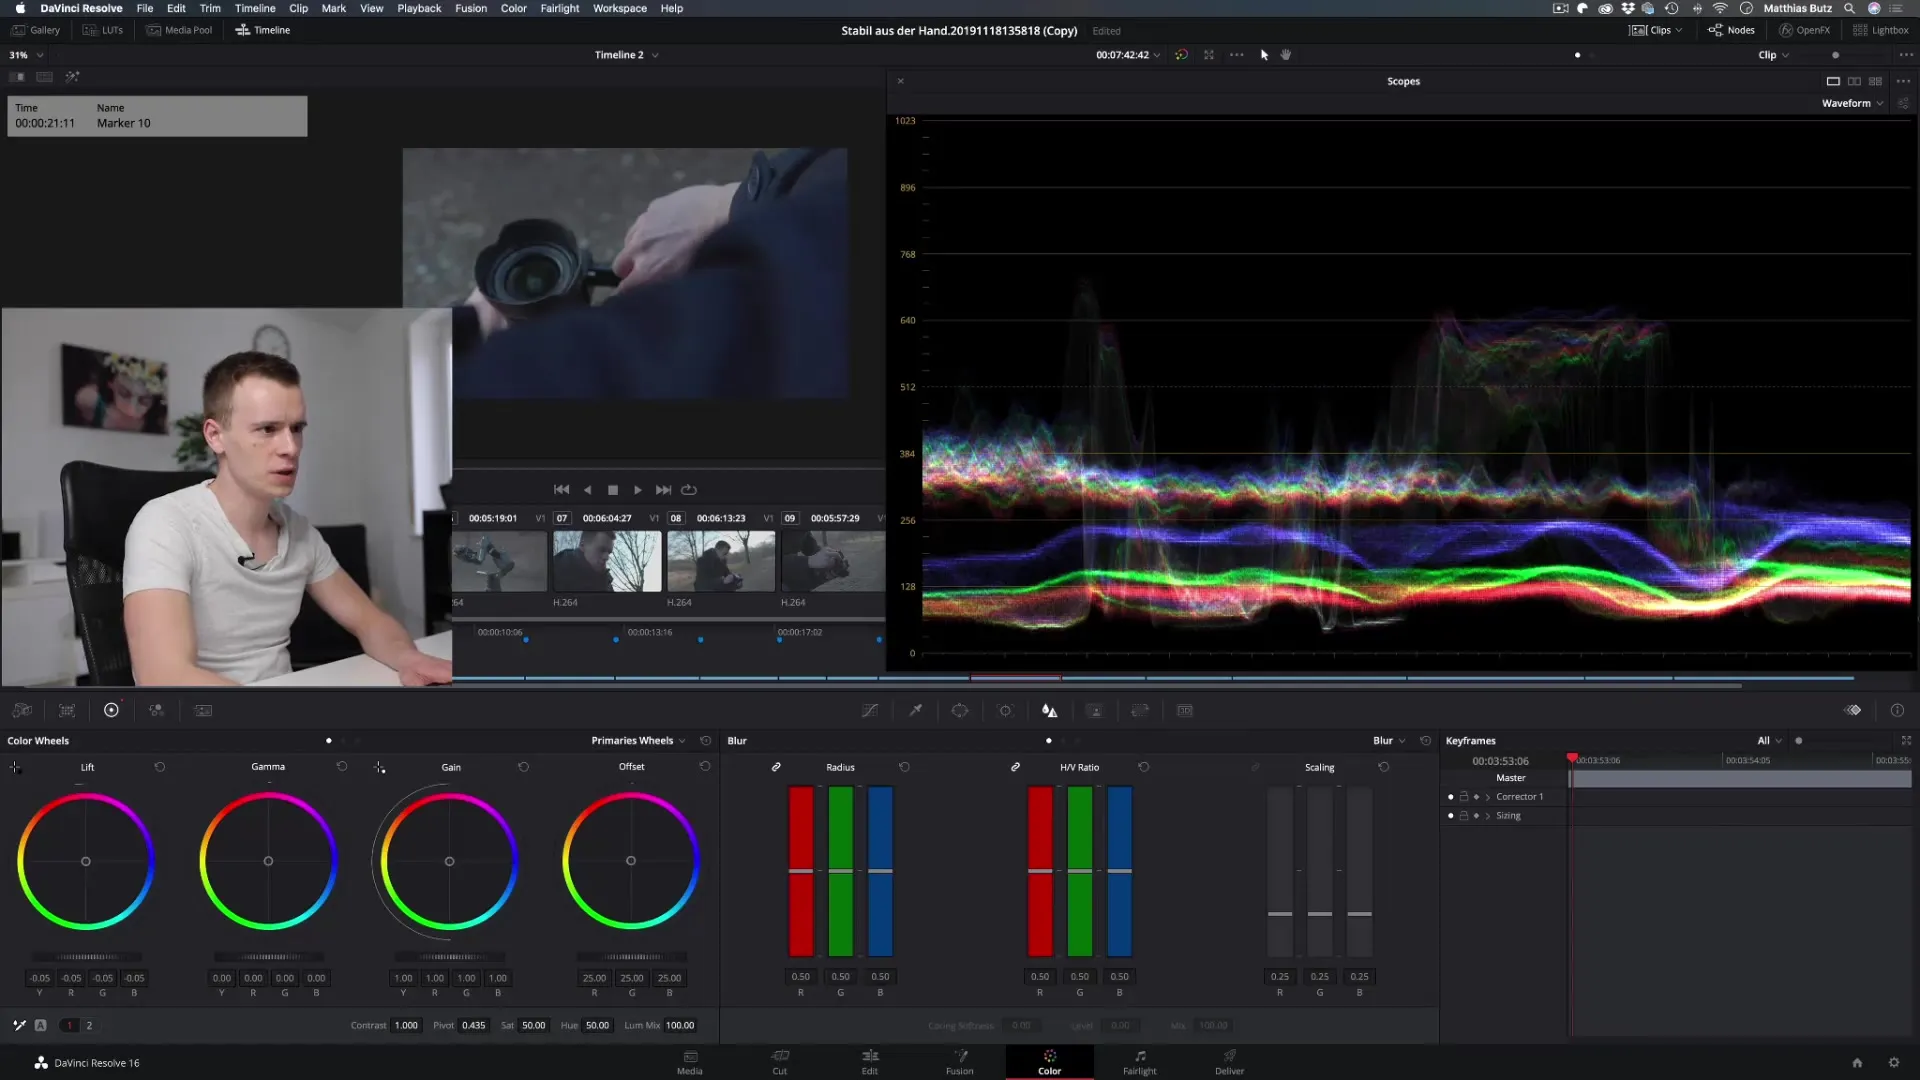
Task: Open the Workspace menu
Action: click(619, 8)
